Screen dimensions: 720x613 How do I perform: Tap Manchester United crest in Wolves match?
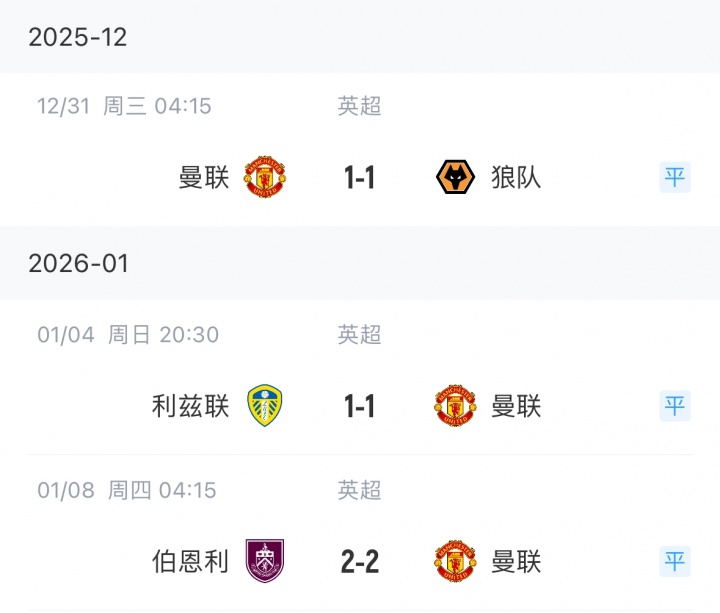tap(265, 177)
